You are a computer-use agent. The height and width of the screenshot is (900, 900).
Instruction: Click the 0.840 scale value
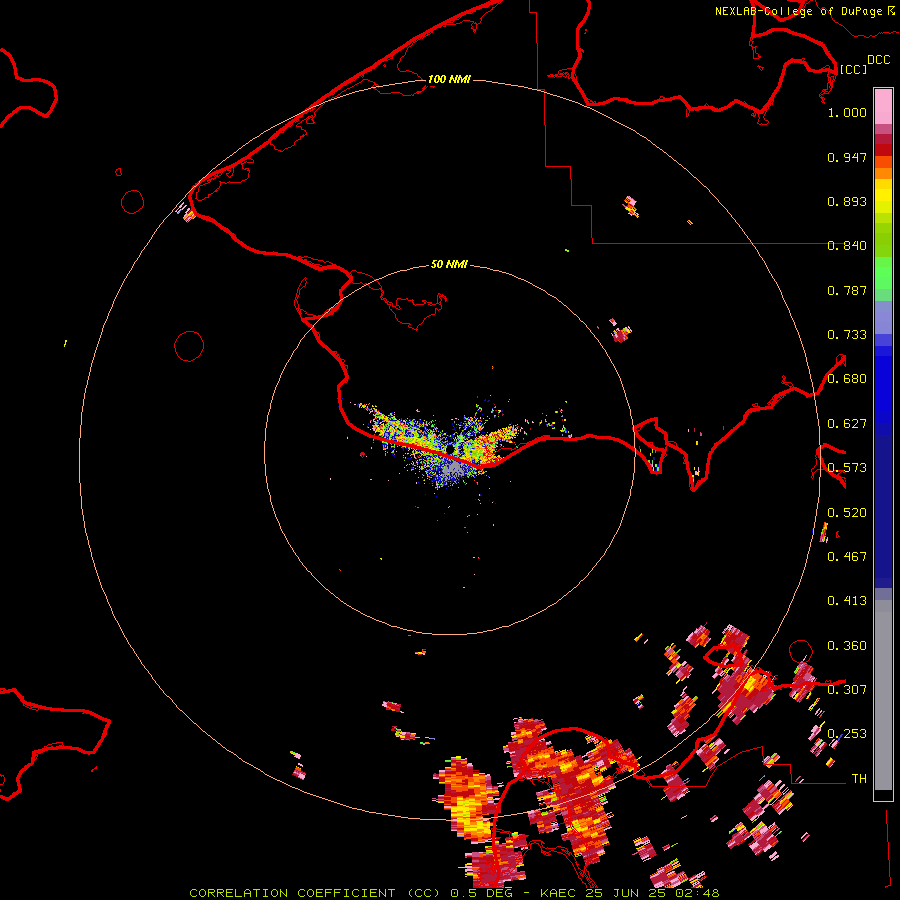(847, 246)
